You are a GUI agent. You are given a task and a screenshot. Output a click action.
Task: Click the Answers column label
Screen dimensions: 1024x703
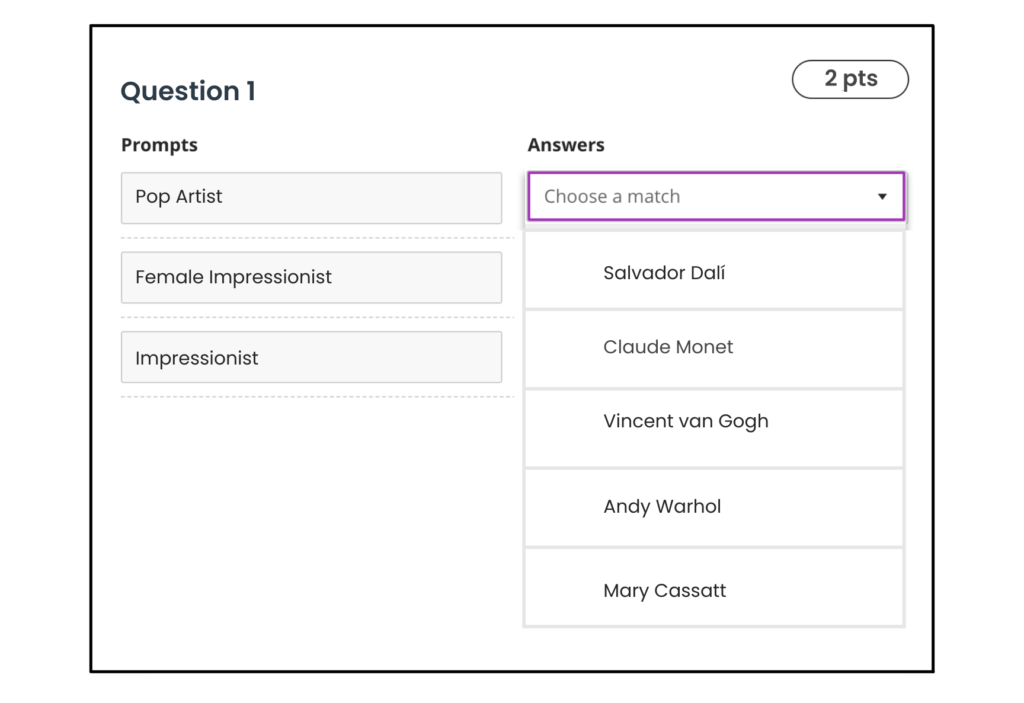566,145
